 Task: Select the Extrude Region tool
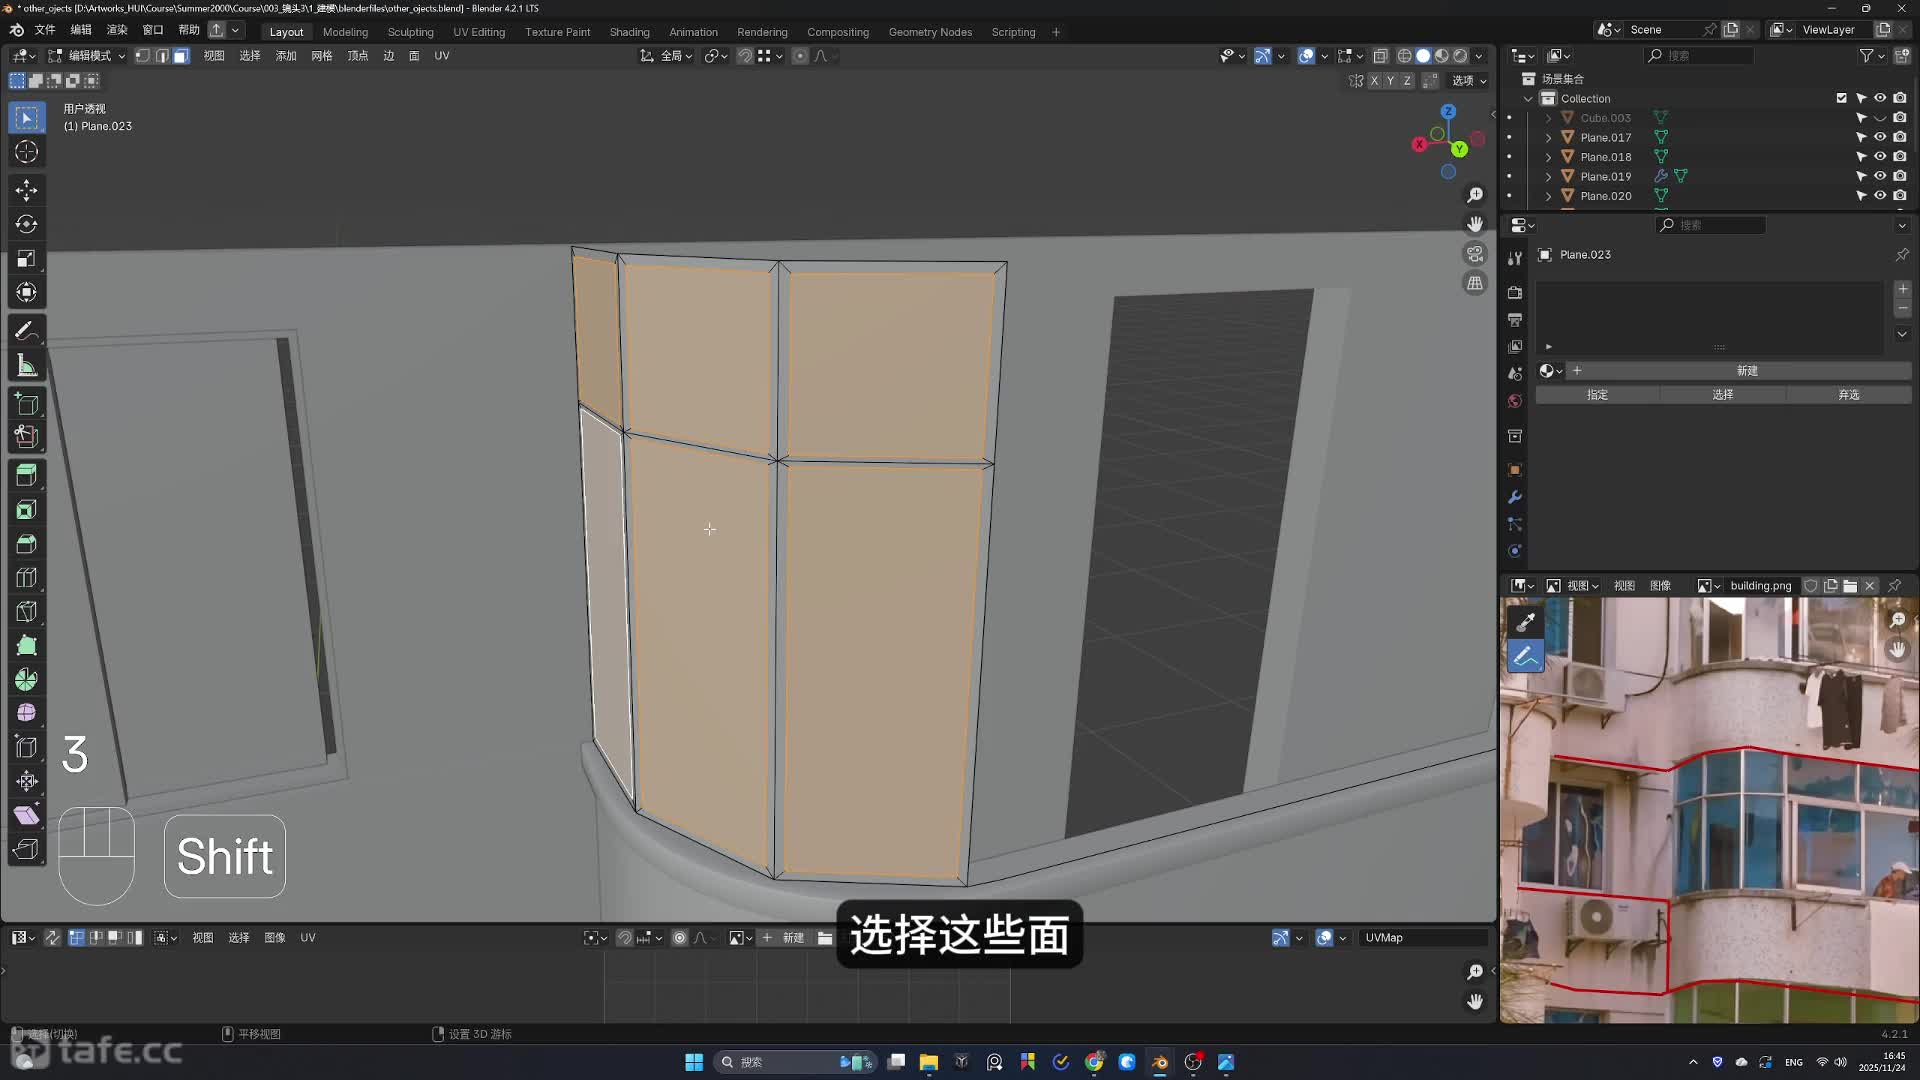pyautogui.click(x=27, y=475)
